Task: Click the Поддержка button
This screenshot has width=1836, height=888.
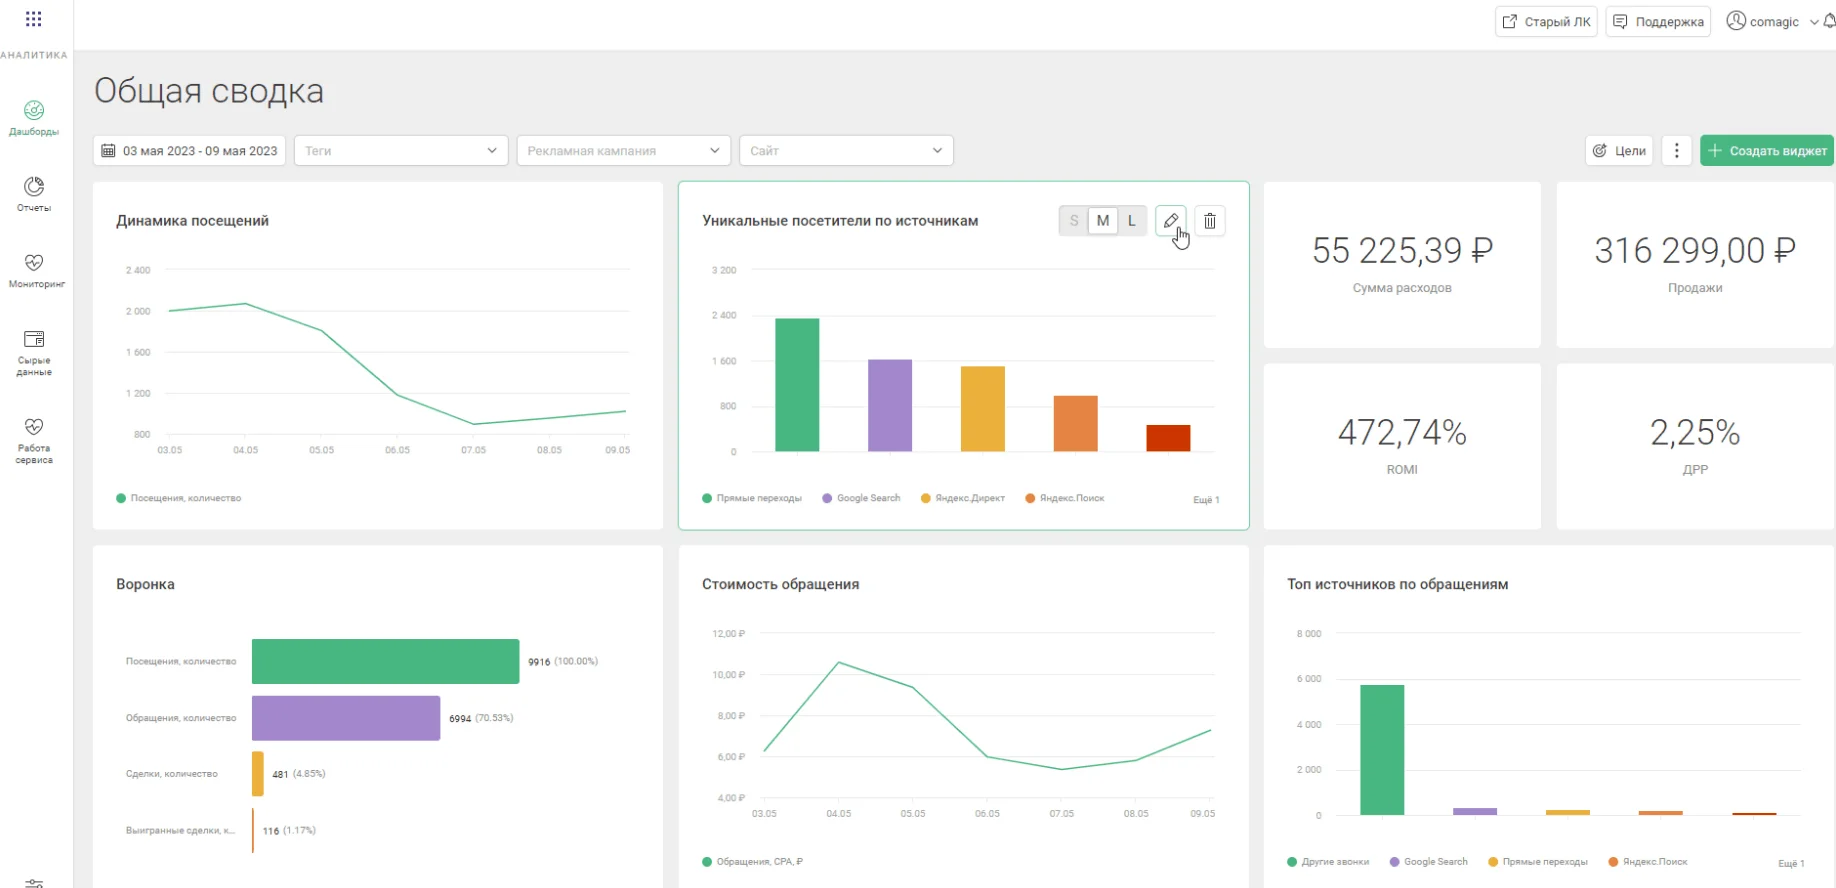Action: (1657, 21)
